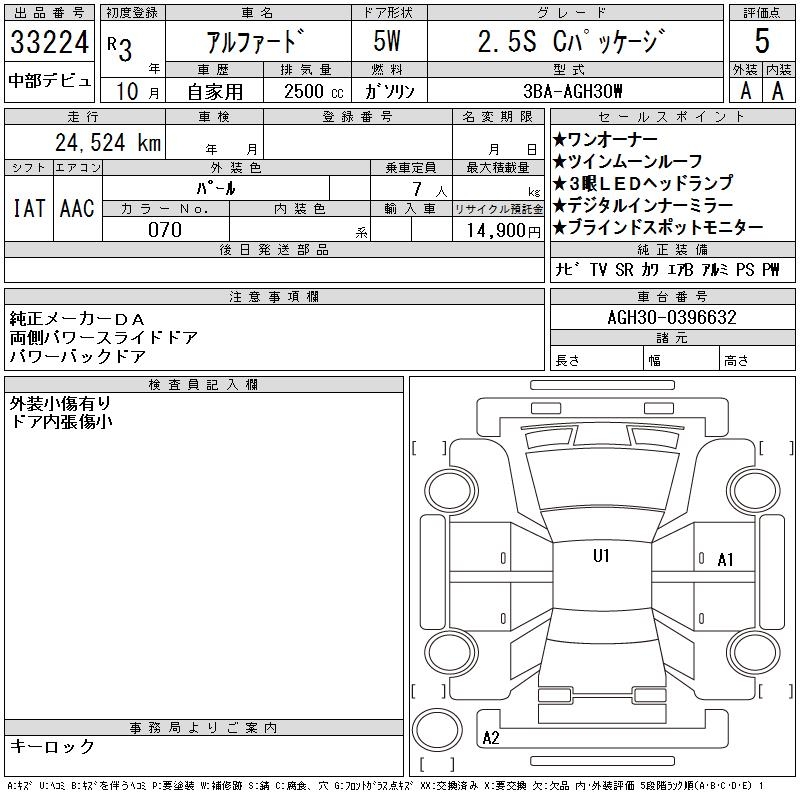800x800 pixels.
Task: Click the overall score 5
Action: [x=762, y=41]
